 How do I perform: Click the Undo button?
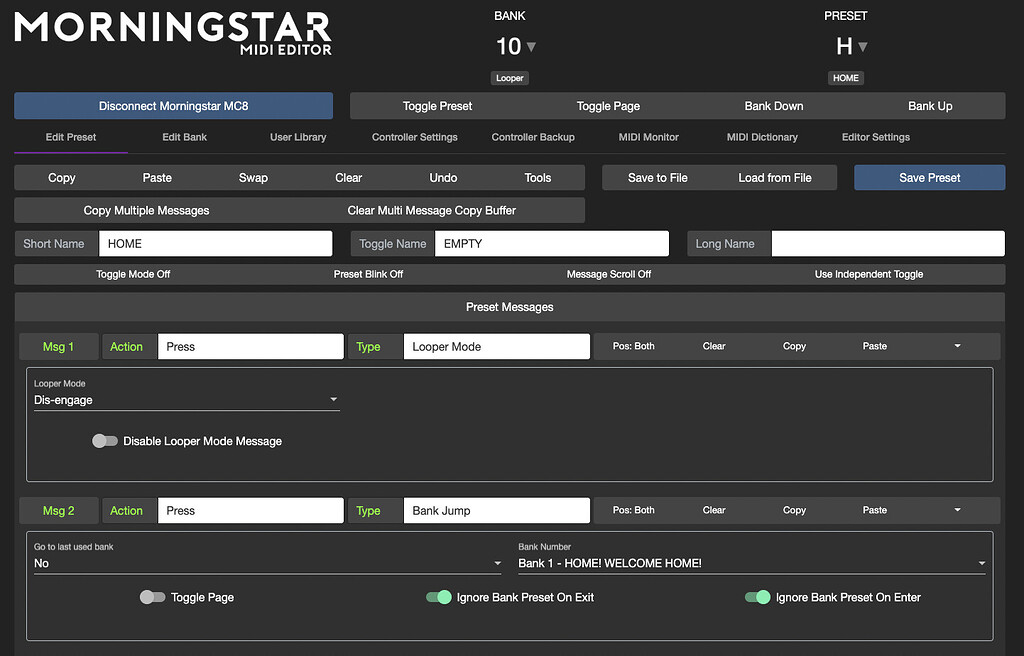pos(443,177)
